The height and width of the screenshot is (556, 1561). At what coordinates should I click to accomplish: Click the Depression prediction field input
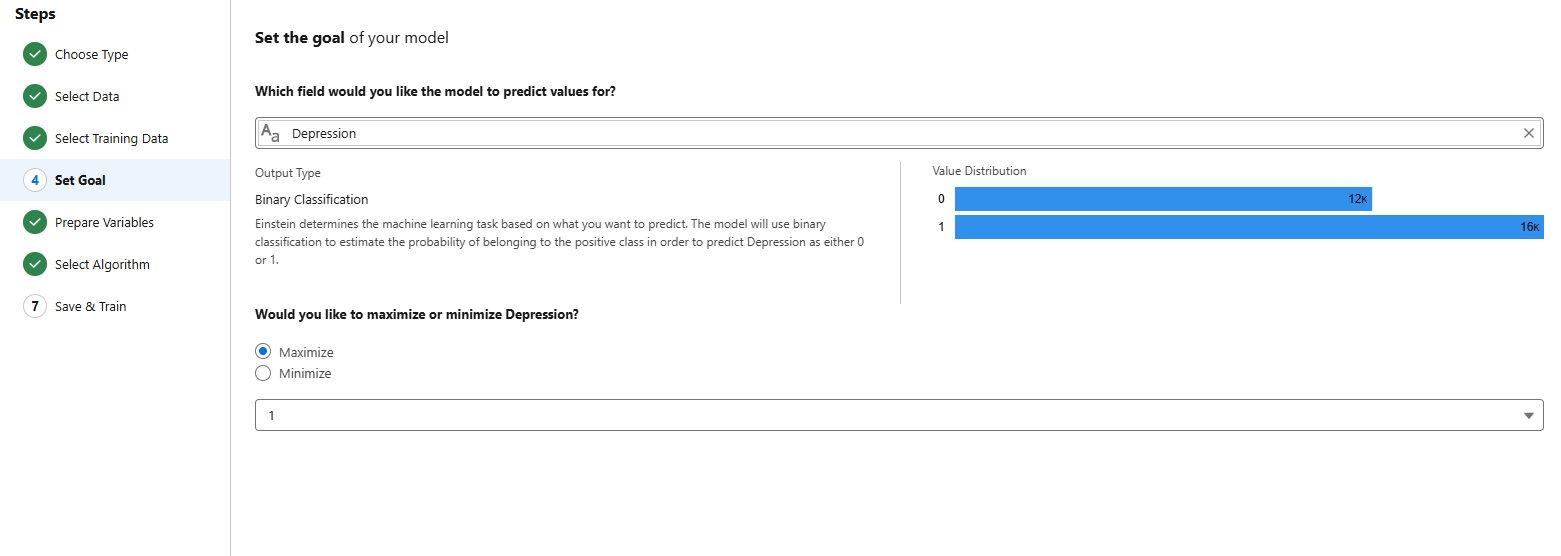tap(900, 133)
